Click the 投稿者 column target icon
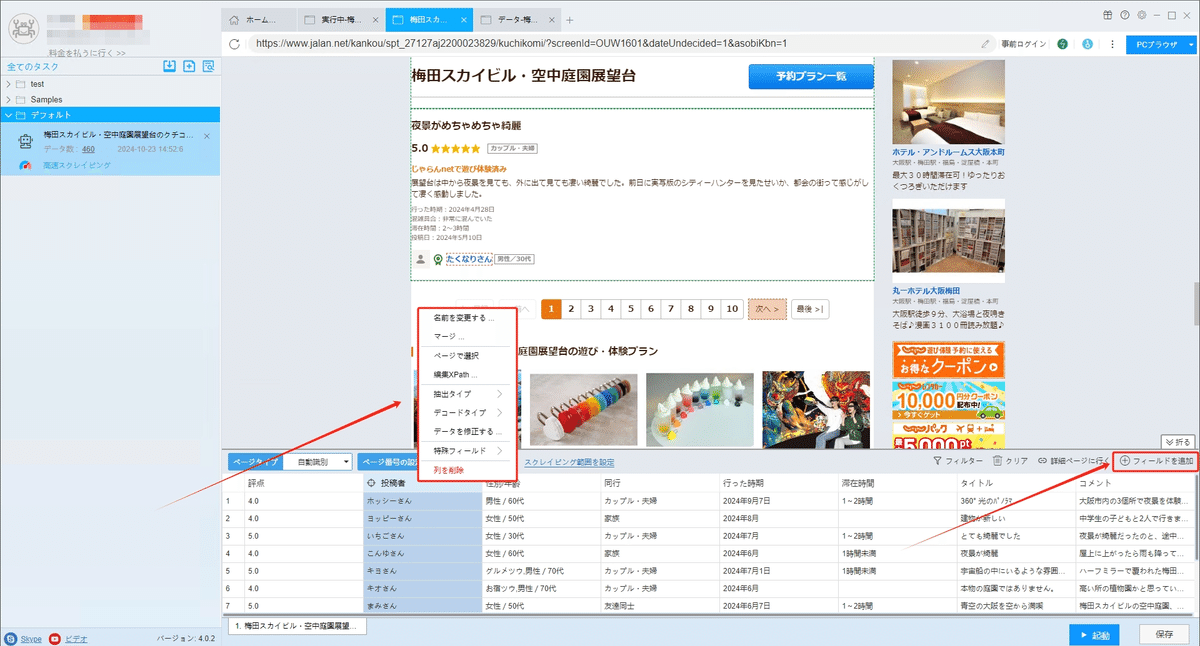This screenshot has height=646, width=1200. (373, 483)
